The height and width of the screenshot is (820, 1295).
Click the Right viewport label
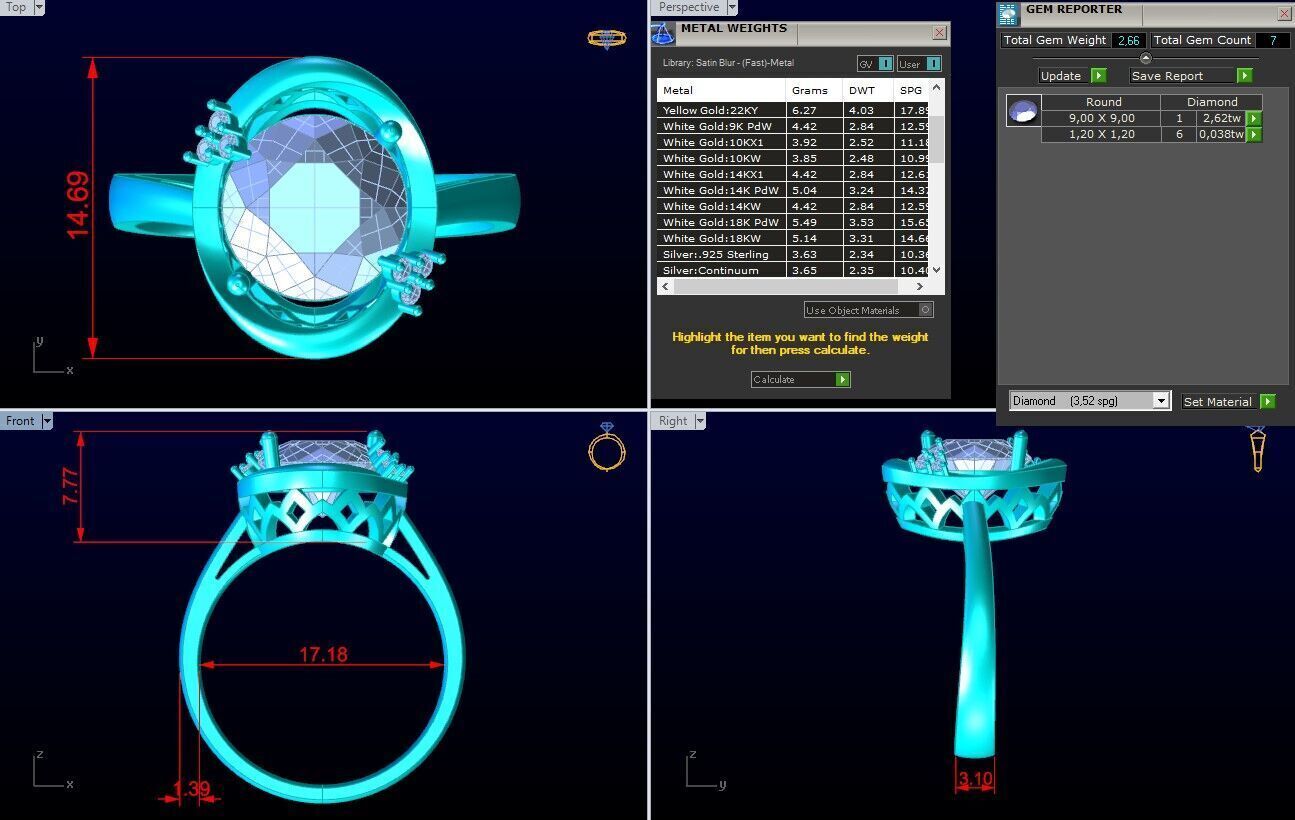click(x=673, y=421)
